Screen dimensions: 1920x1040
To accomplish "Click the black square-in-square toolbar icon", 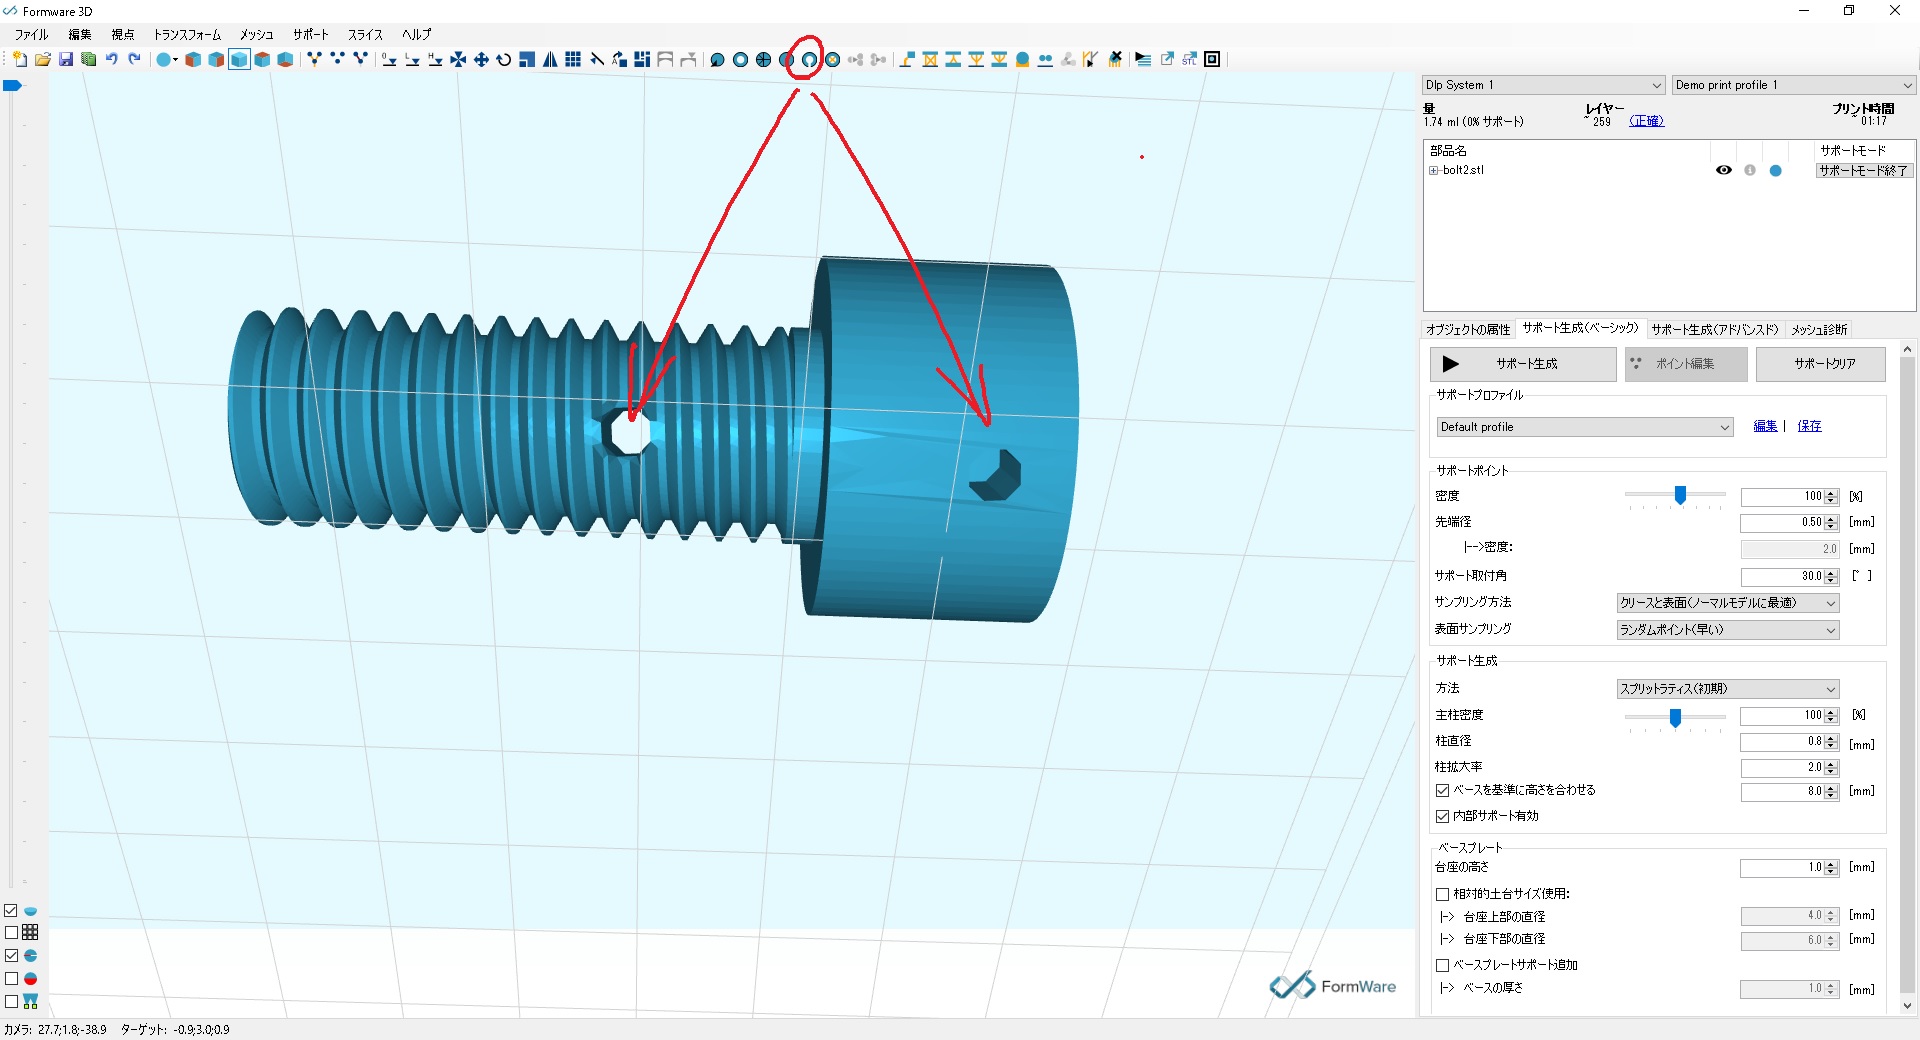I will click(x=1212, y=60).
